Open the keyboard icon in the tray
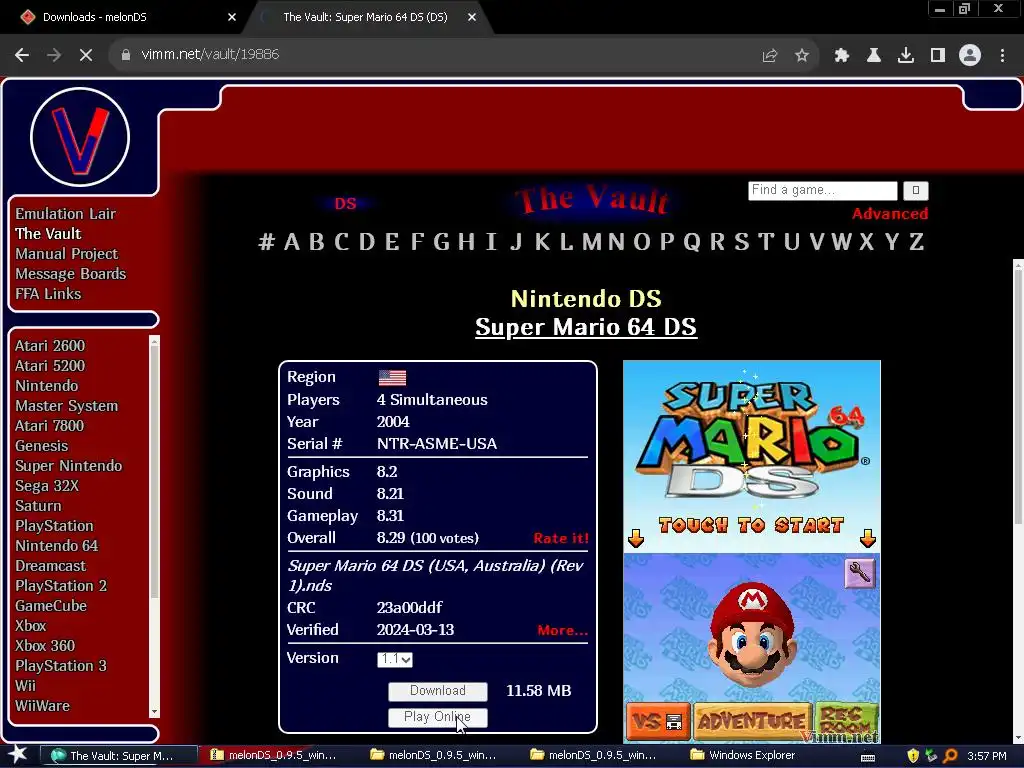 (x=868, y=757)
